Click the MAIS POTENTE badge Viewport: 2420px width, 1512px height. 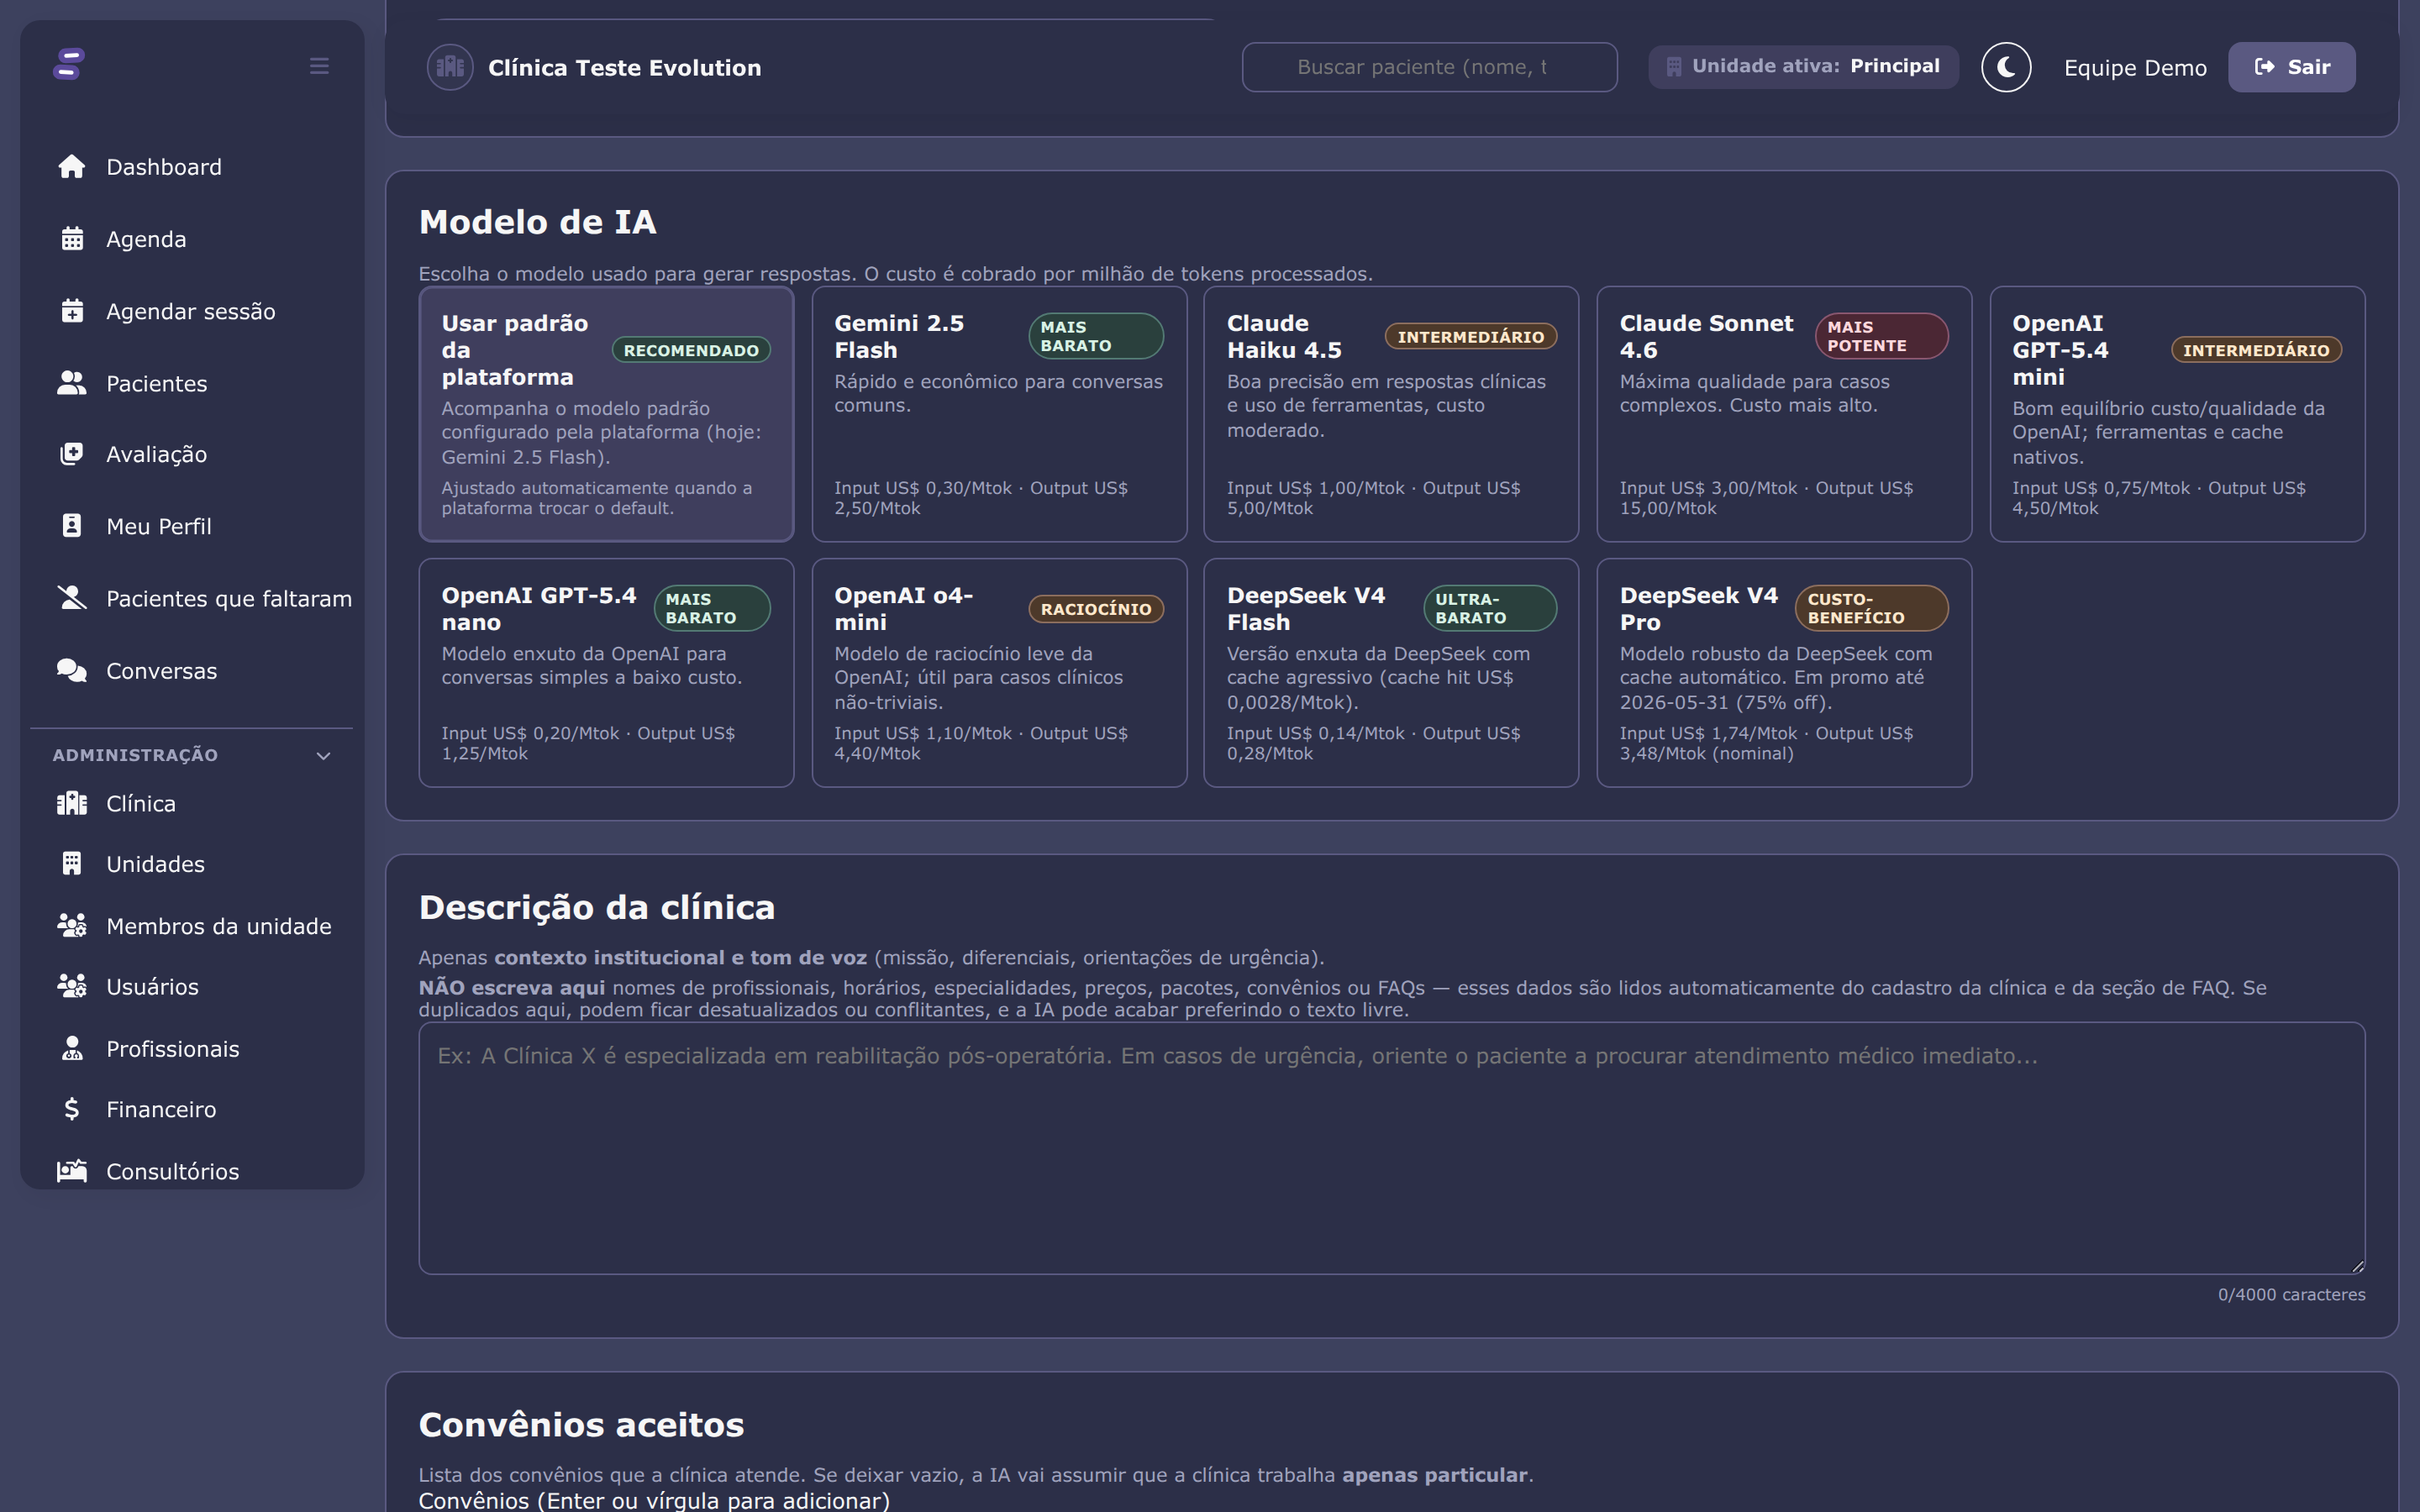[x=1881, y=336]
